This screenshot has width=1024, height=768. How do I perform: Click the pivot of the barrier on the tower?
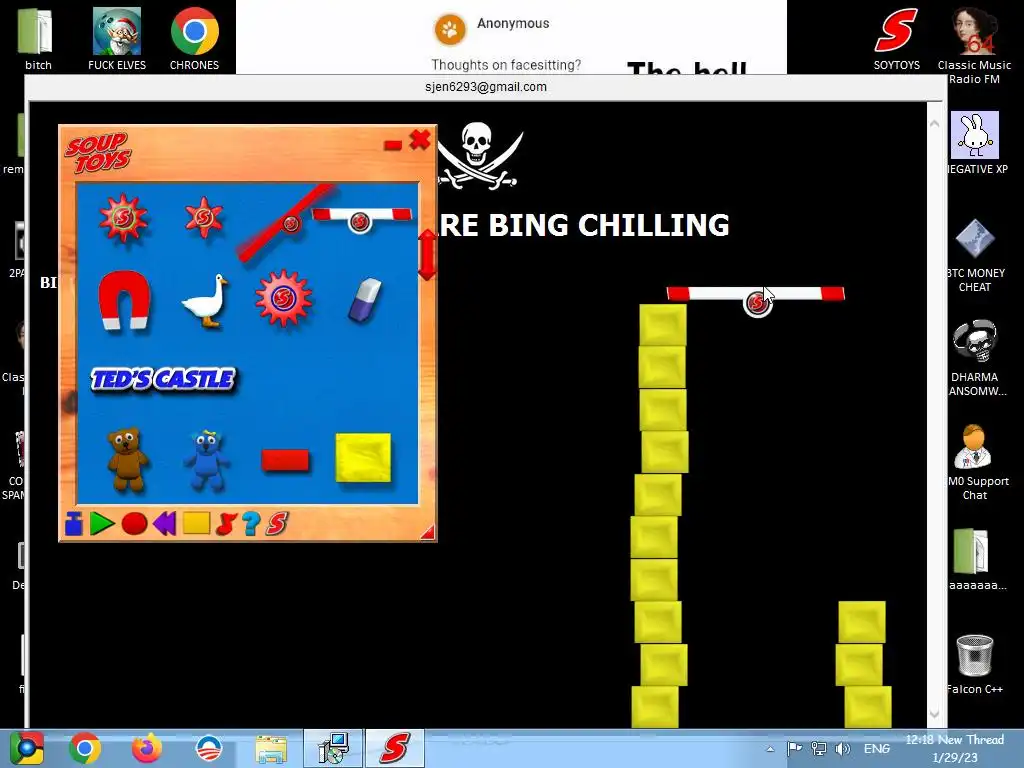point(757,302)
